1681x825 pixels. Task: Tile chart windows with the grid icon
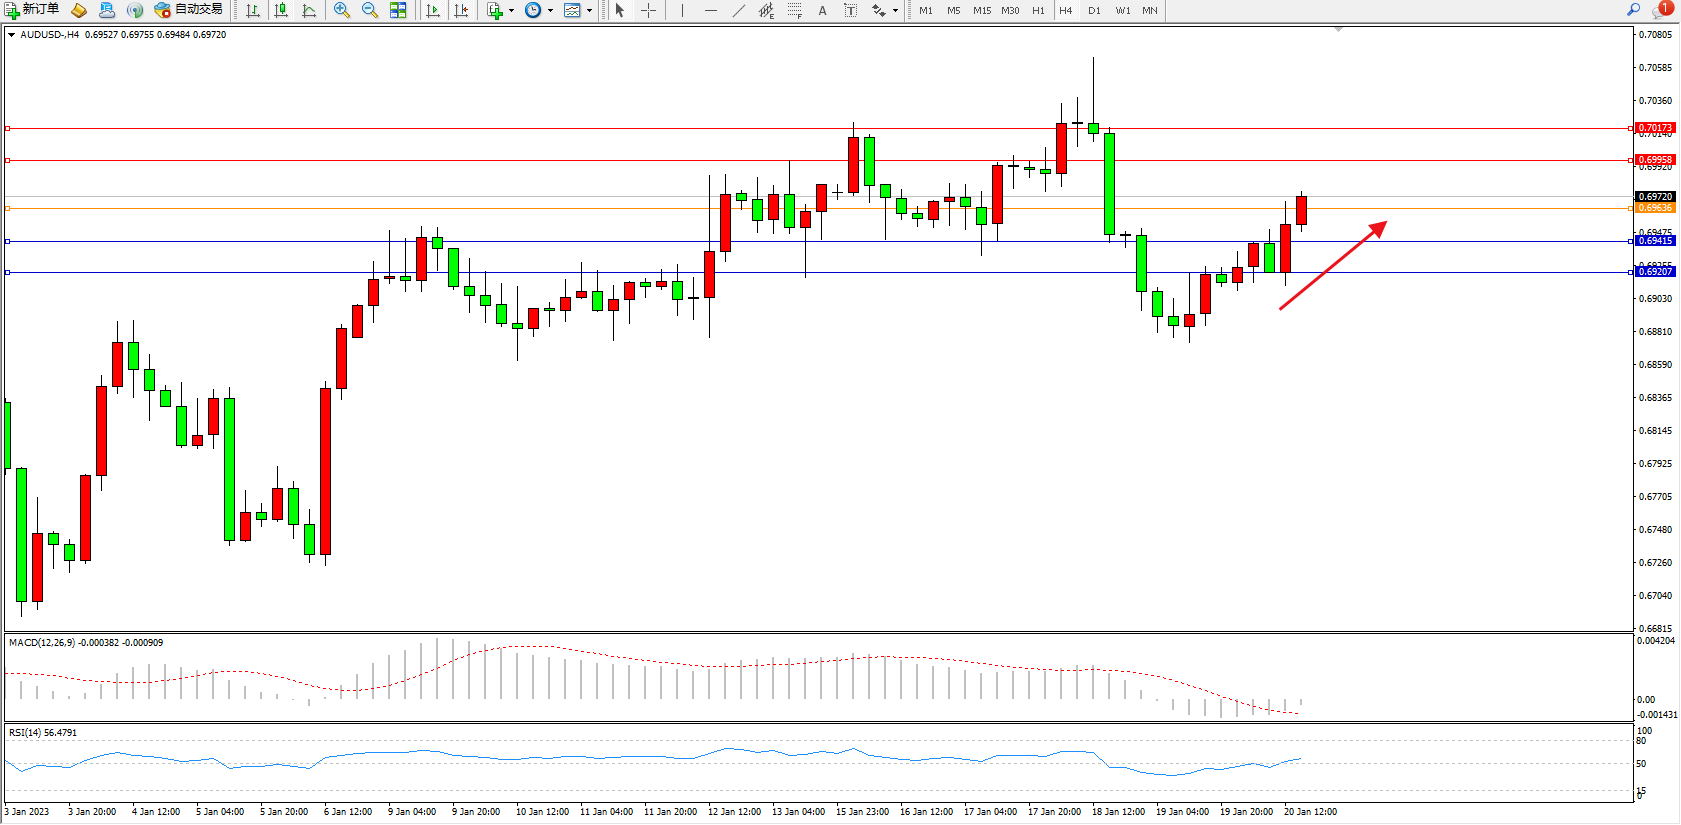click(x=398, y=10)
